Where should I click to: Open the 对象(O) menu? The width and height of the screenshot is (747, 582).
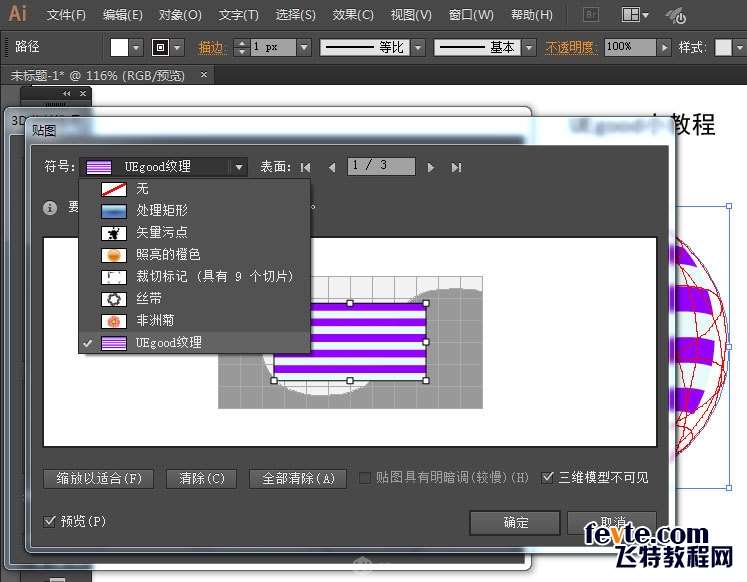pyautogui.click(x=180, y=15)
